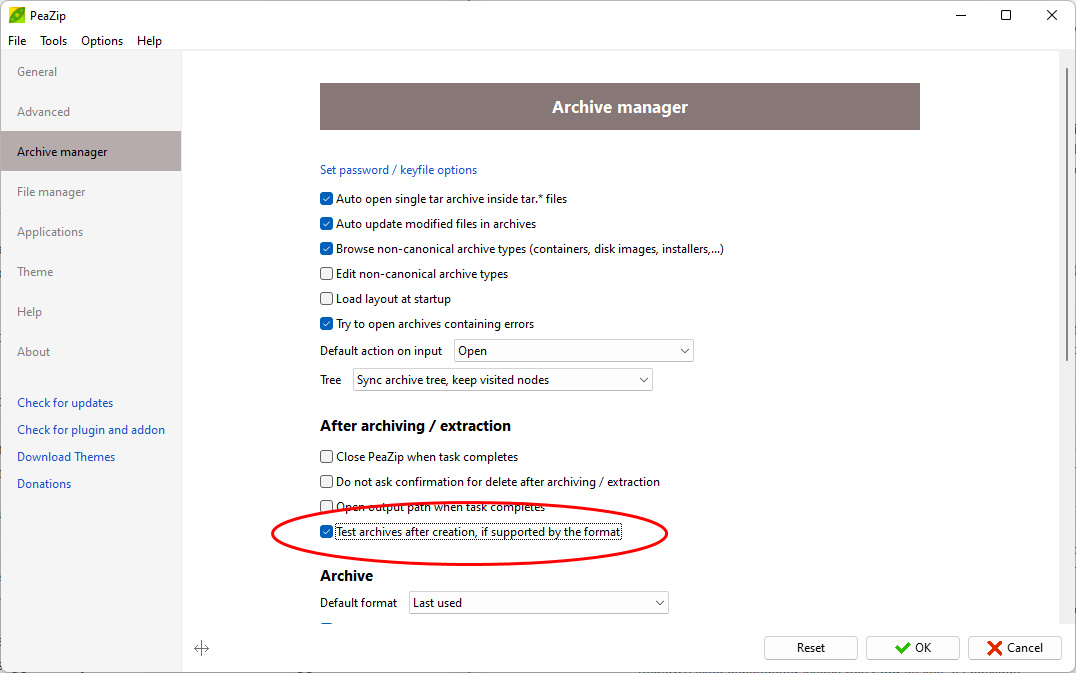1076x673 pixels.
Task: Click the PeaZip logo in title bar
Action: point(16,15)
